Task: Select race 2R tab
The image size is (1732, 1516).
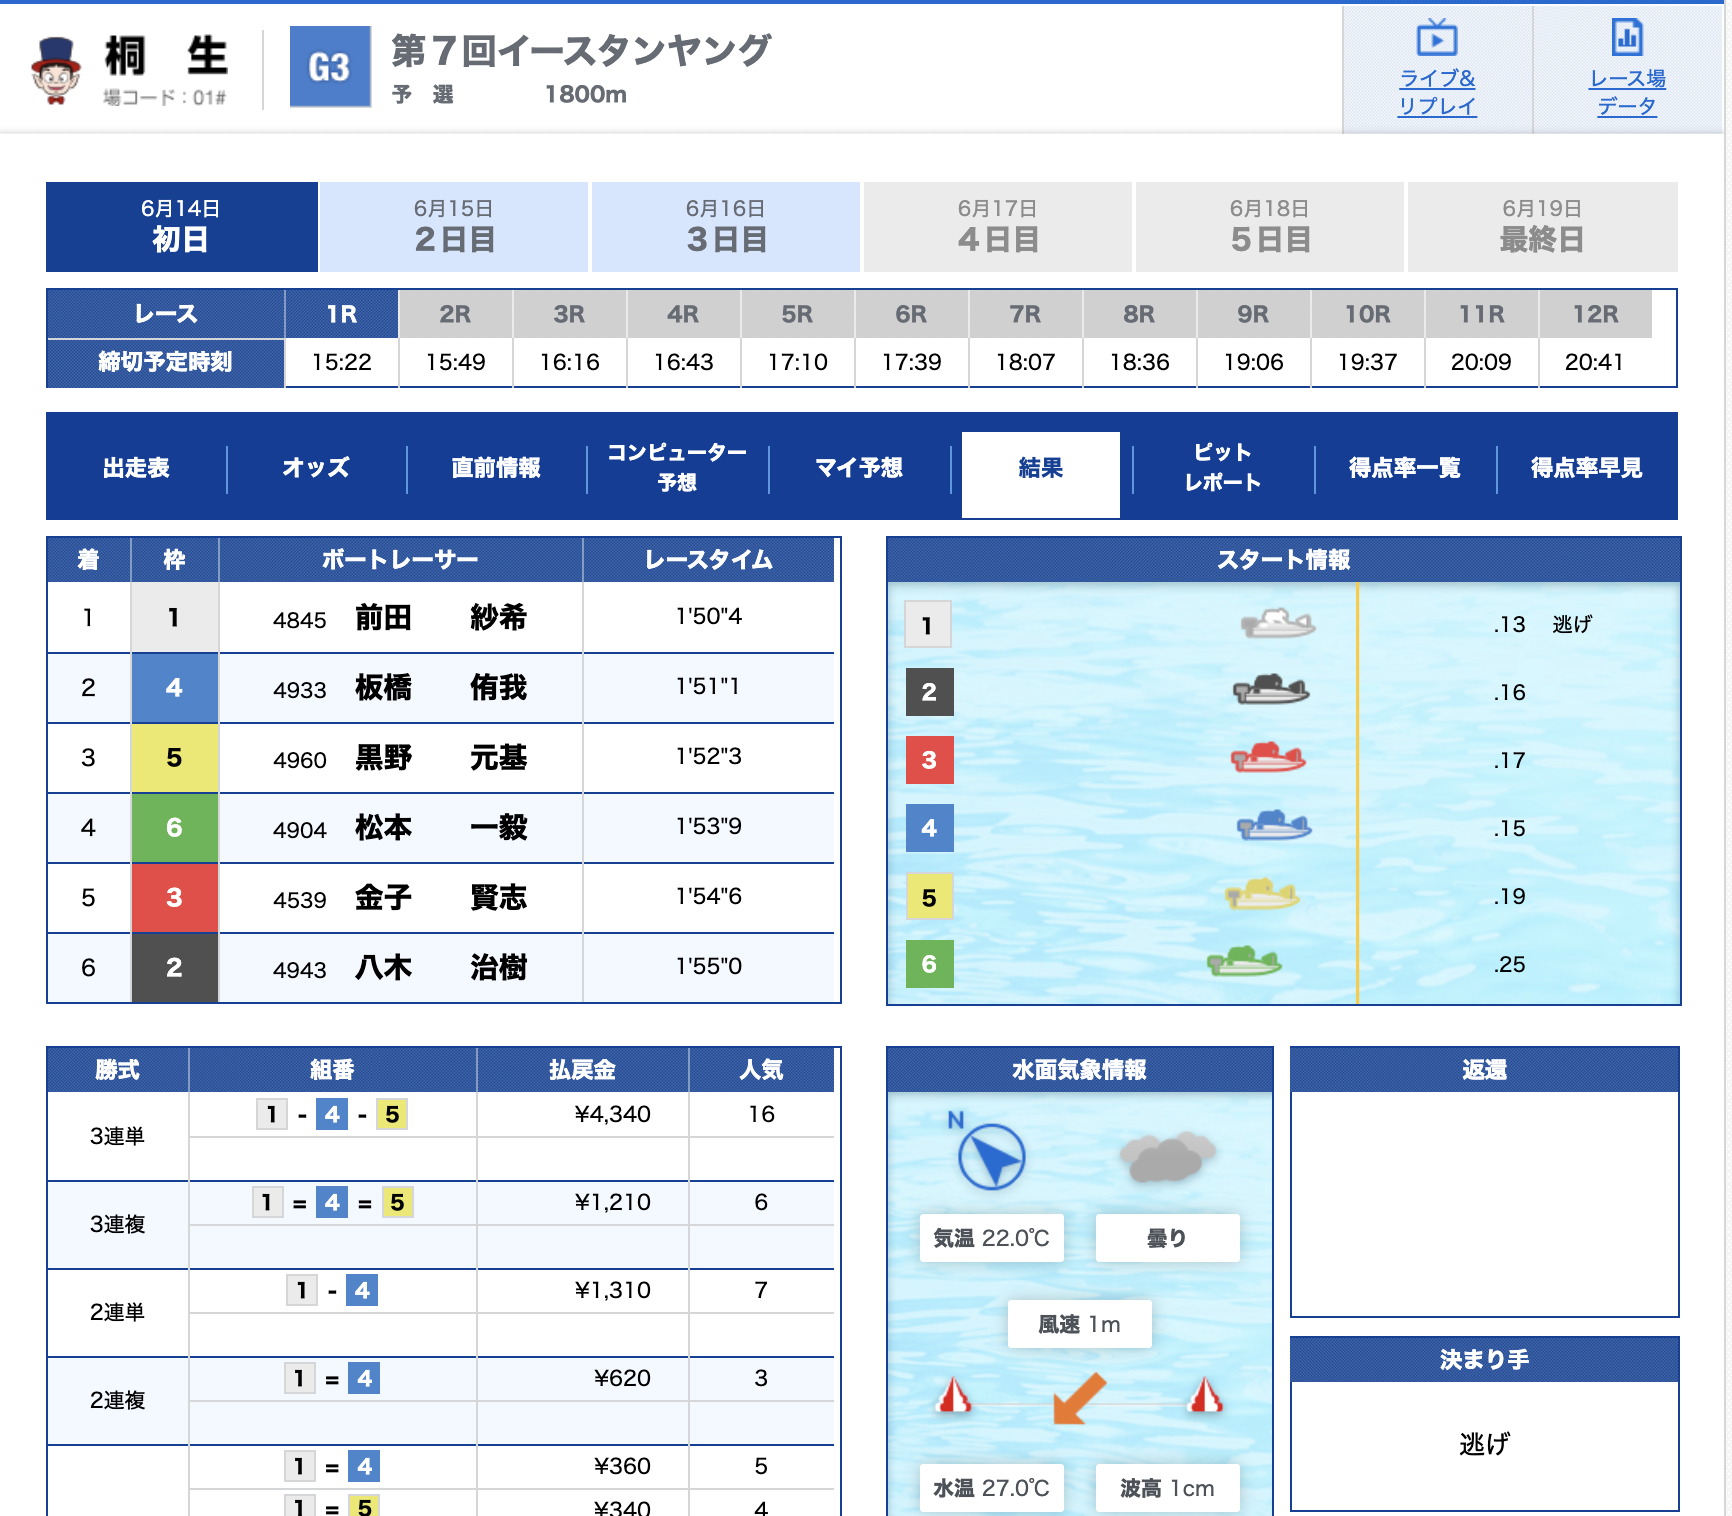Action: [x=455, y=315]
